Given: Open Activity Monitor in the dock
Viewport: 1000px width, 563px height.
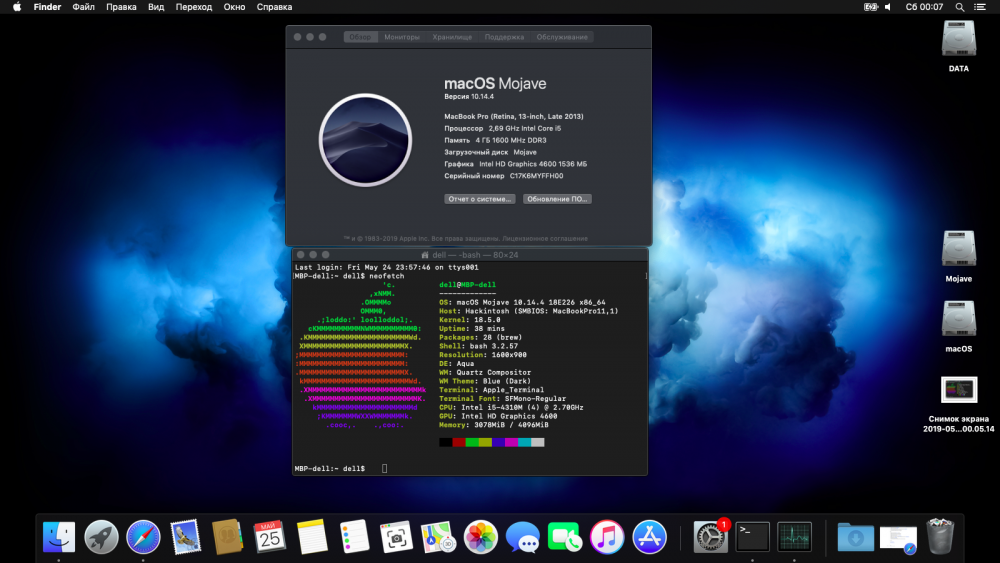Looking at the screenshot, I should (x=794, y=537).
